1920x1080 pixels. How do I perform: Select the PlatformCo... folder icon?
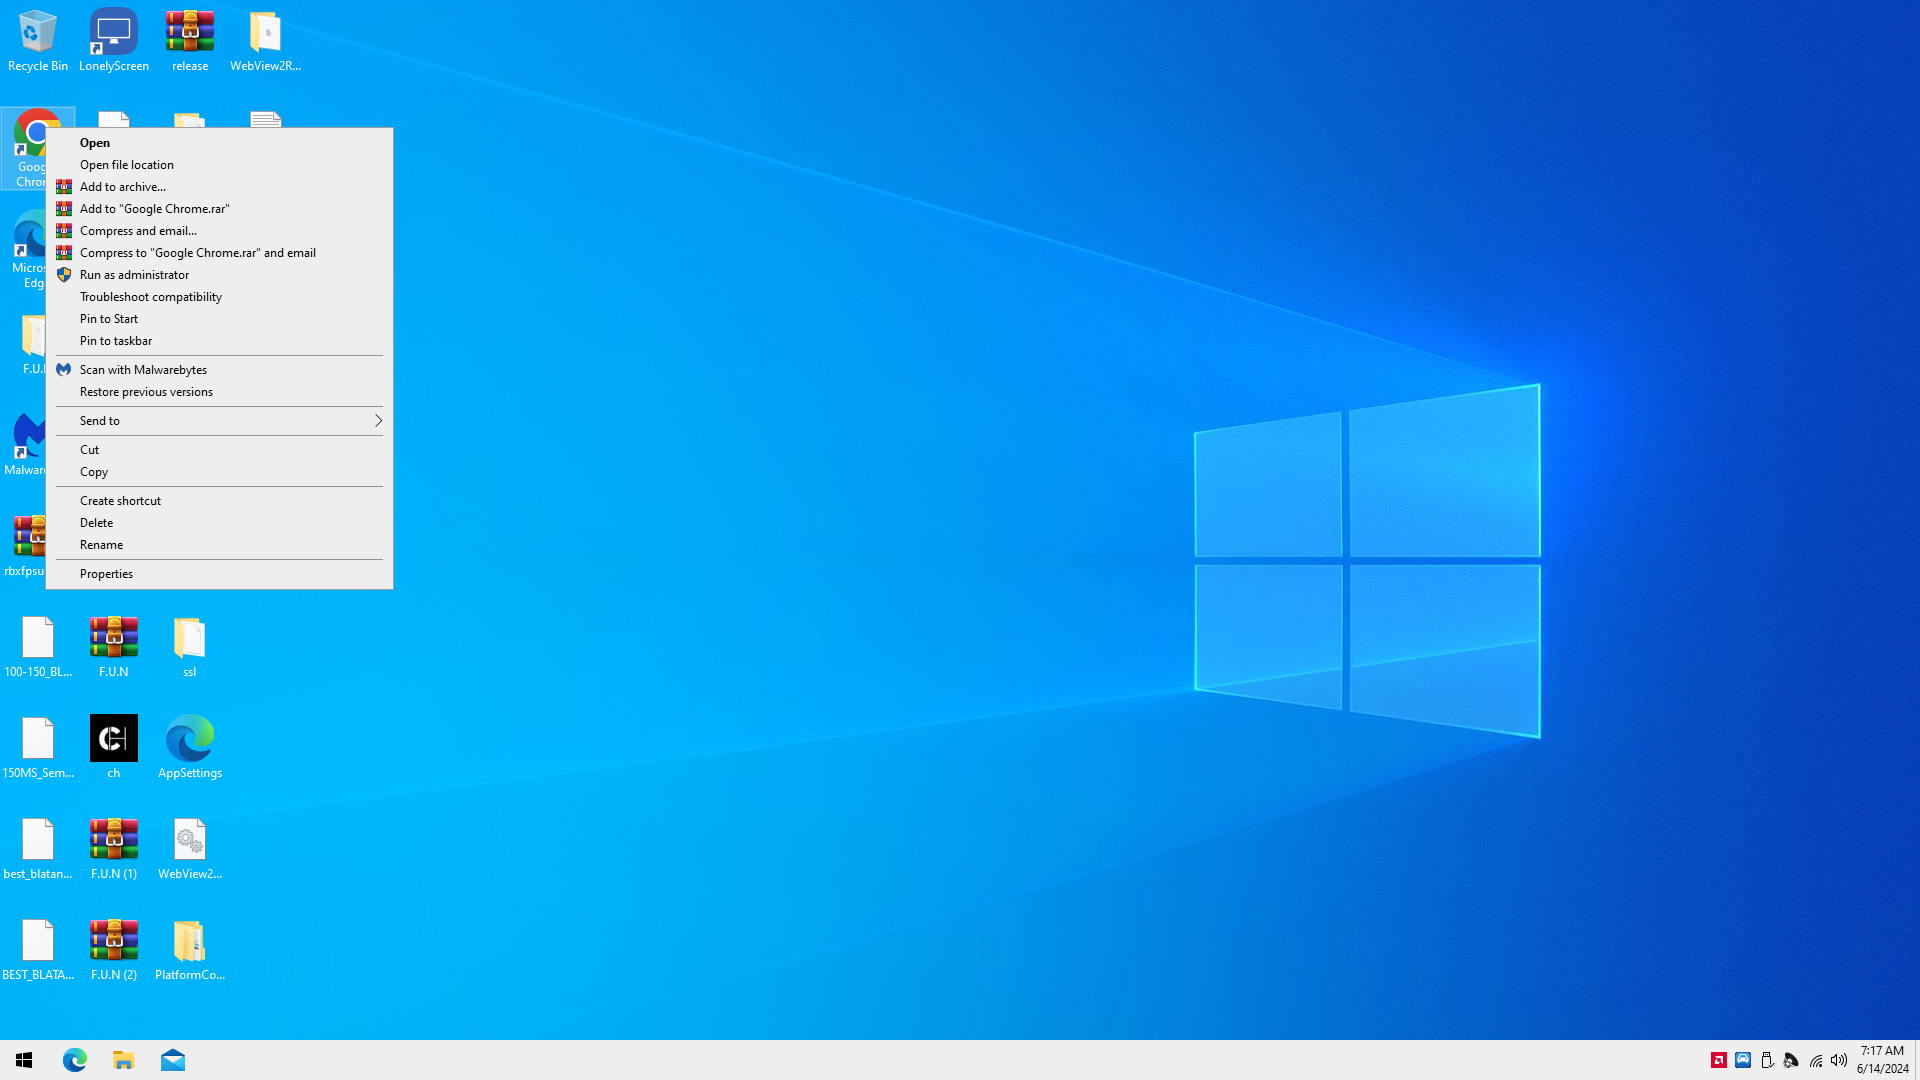tap(189, 948)
